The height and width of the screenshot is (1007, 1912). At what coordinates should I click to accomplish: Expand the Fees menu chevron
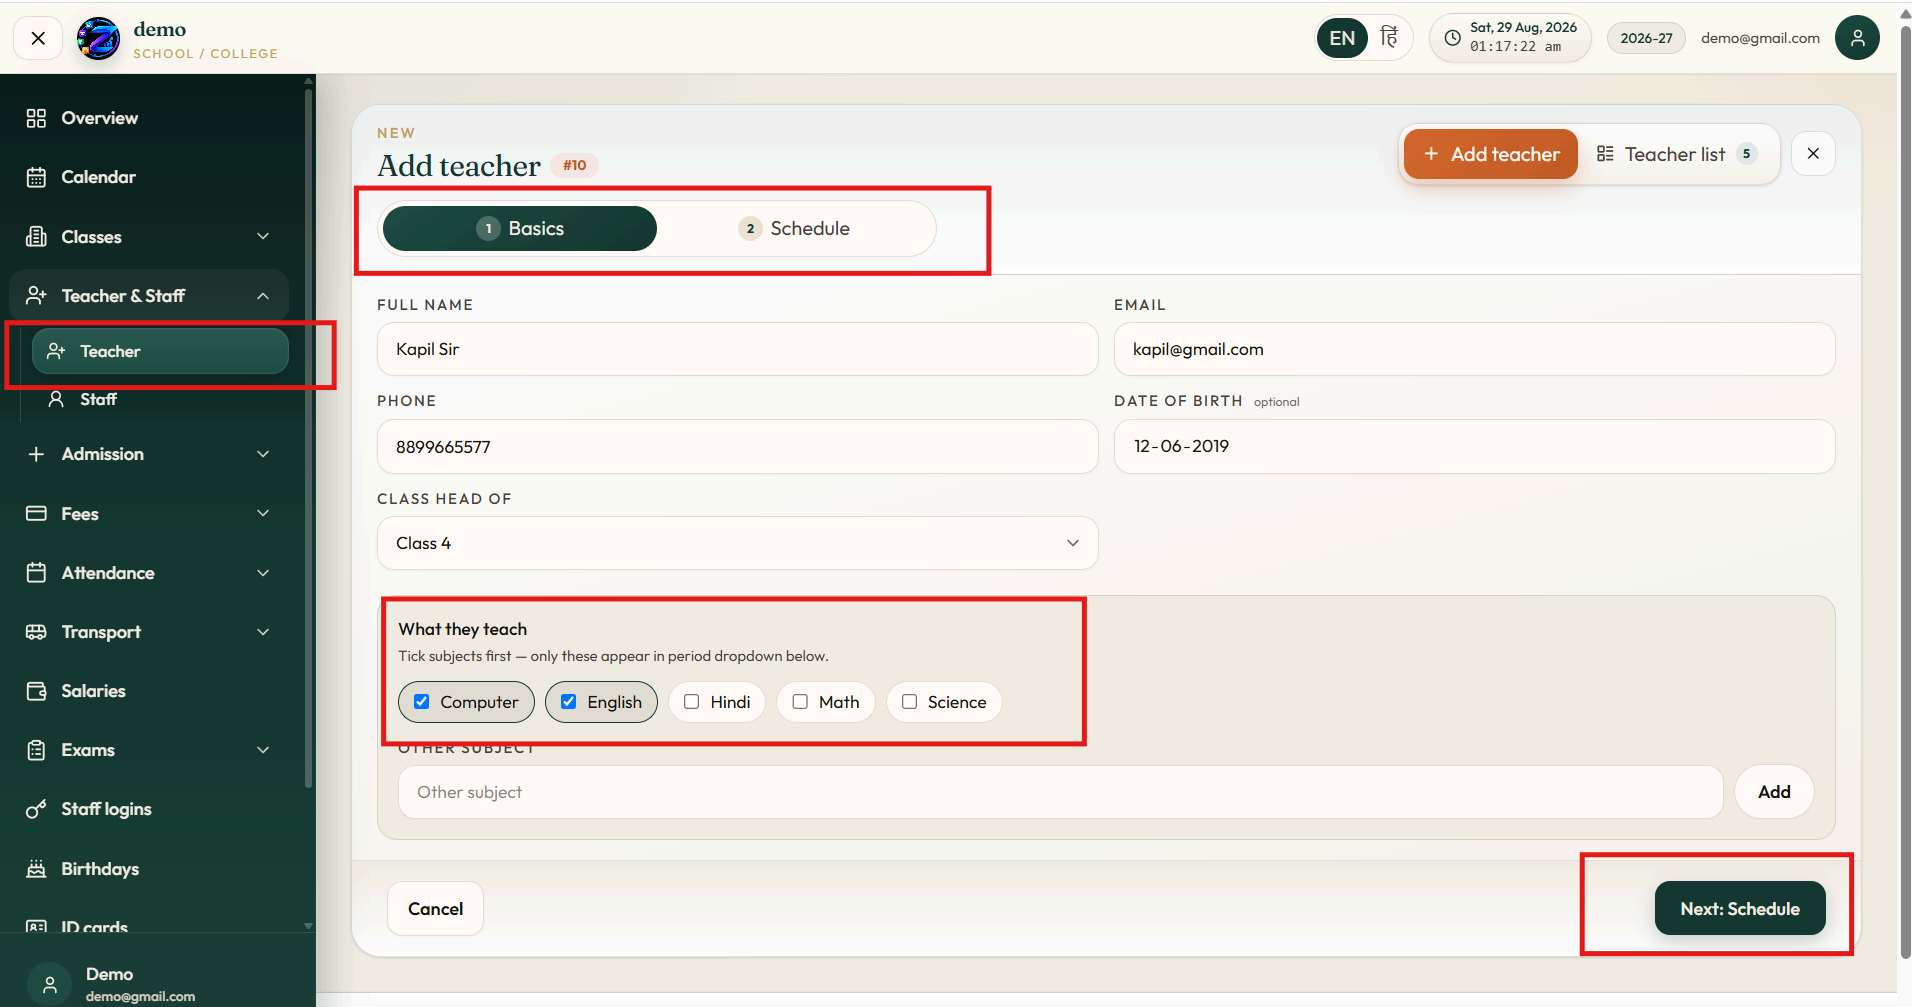pyautogui.click(x=263, y=513)
